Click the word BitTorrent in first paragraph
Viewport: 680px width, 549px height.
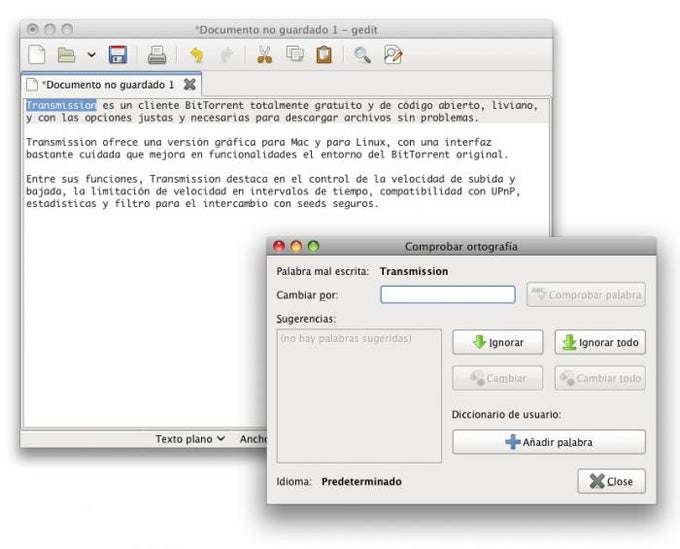pyautogui.click(x=214, y=105)
